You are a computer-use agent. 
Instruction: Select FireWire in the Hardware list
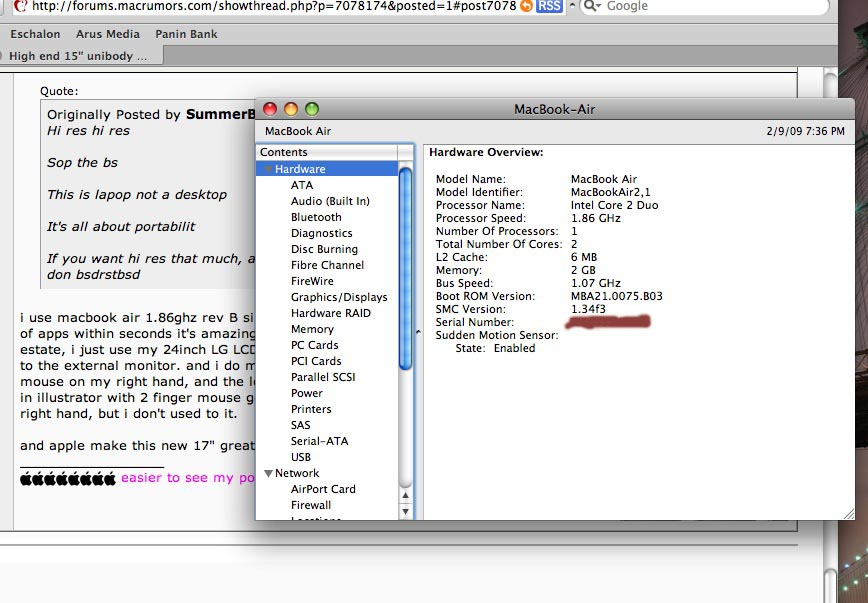coord(312,281)
